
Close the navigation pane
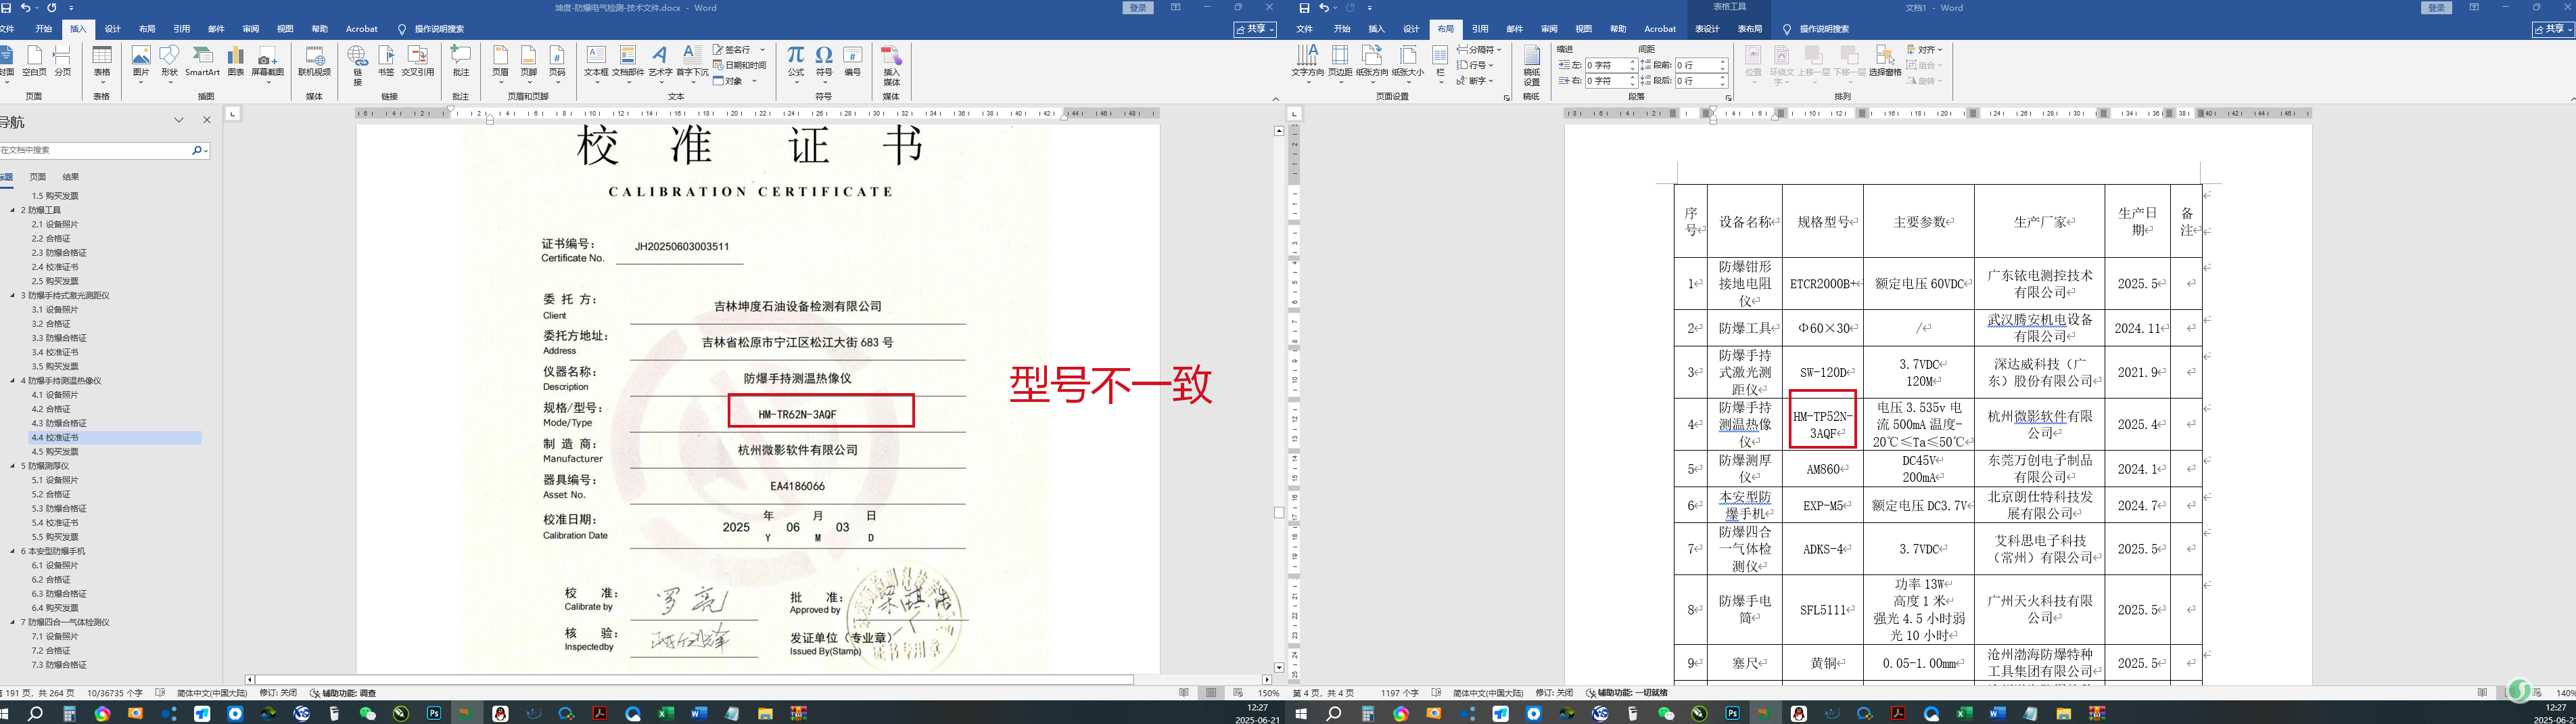coord(207,120)
